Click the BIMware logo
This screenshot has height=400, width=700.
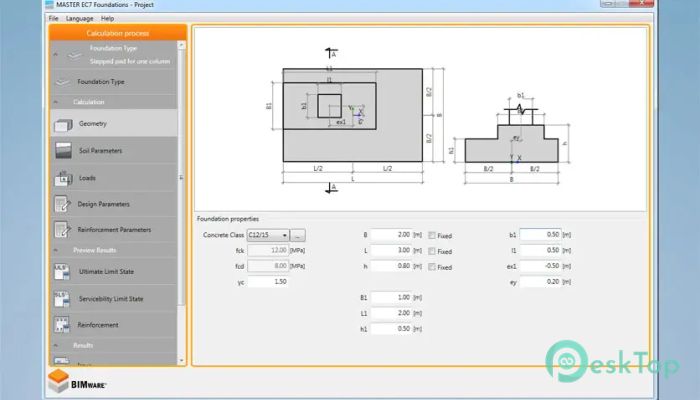[76, 382]
